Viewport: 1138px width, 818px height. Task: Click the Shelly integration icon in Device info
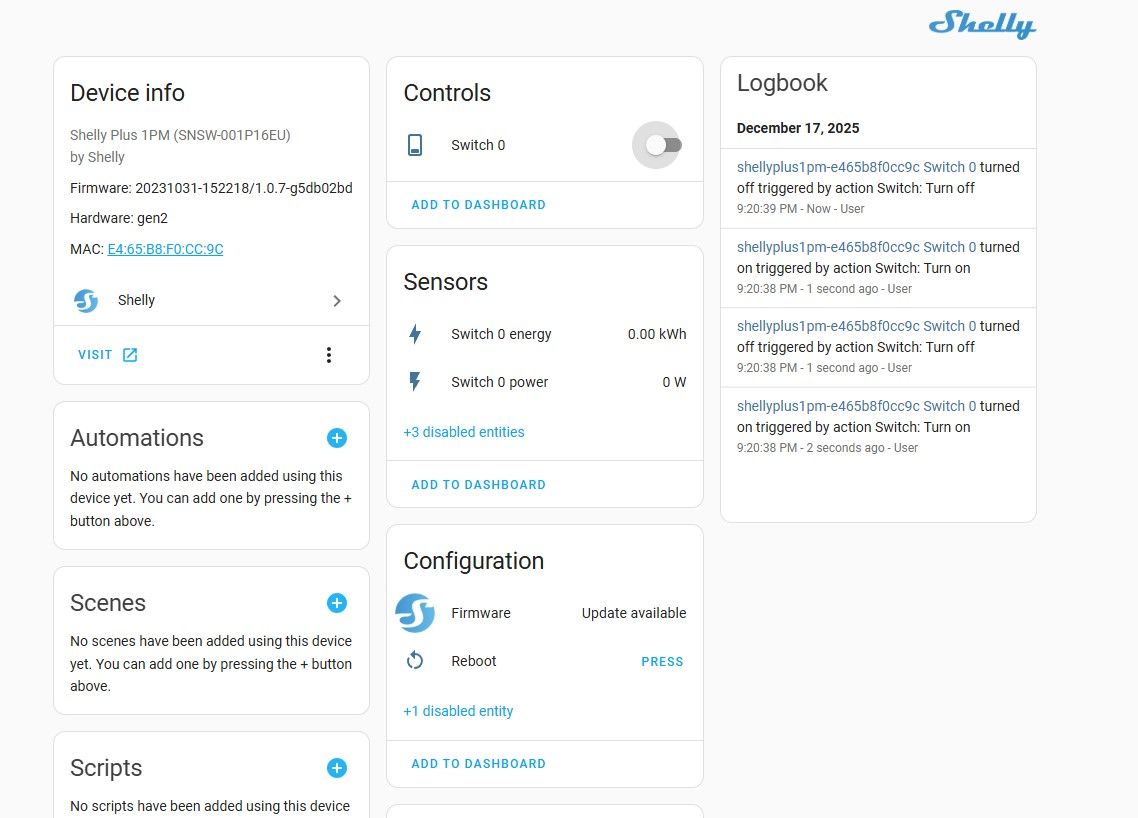pyautogui.click(x=86, y=301)
